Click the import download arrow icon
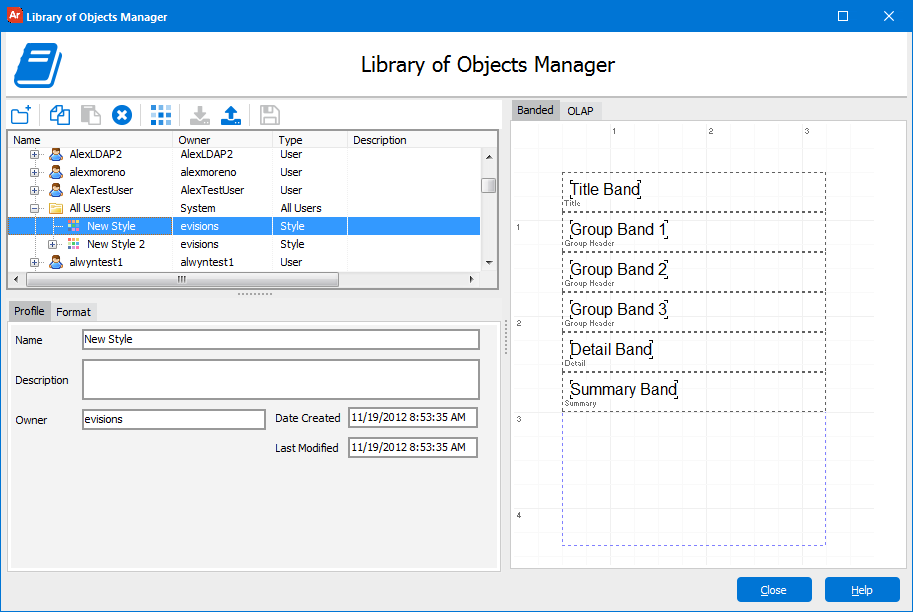The height and width of the screenshot is (612, 913). 200,115
